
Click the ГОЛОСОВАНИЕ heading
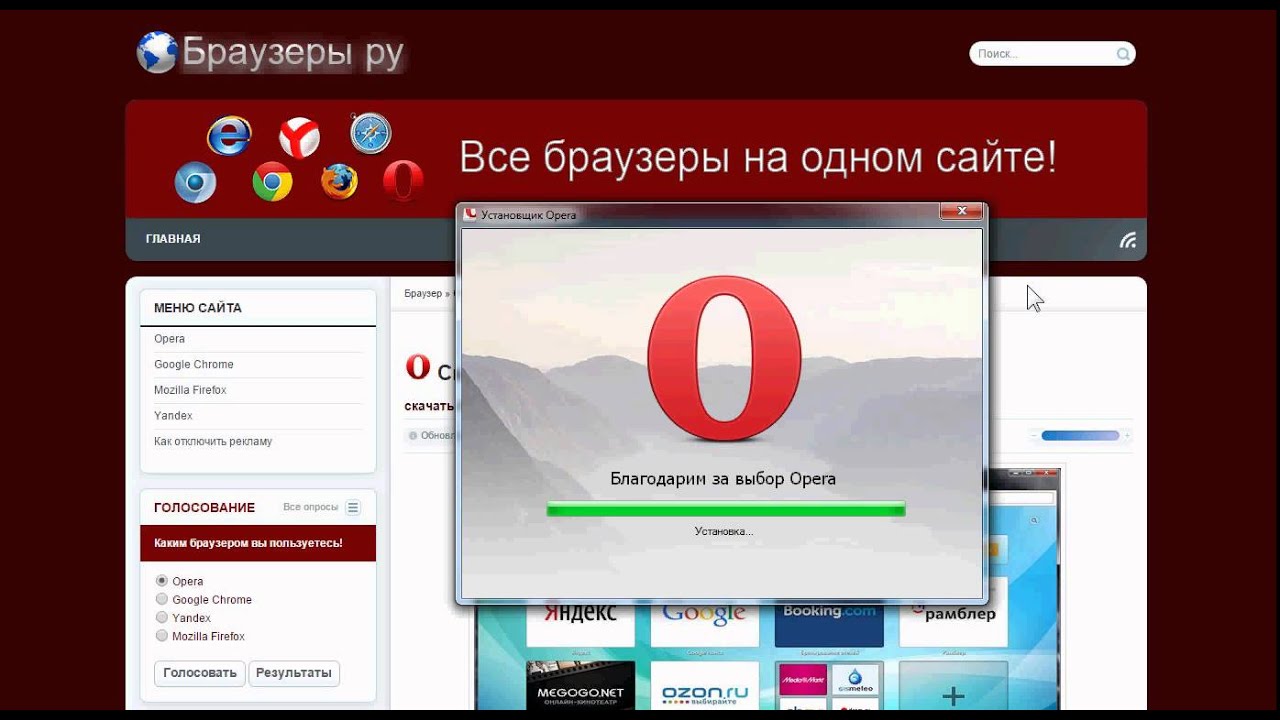pyautogui.click(x=204, y=508)
